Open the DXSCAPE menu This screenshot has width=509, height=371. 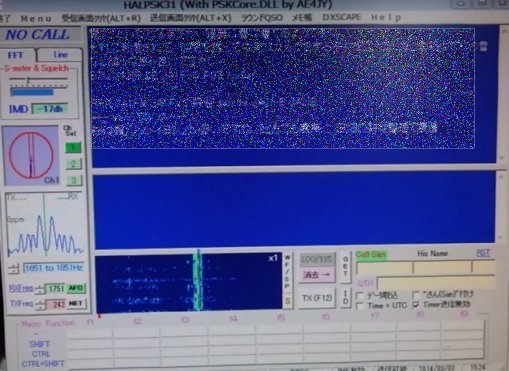click(342, 17)
